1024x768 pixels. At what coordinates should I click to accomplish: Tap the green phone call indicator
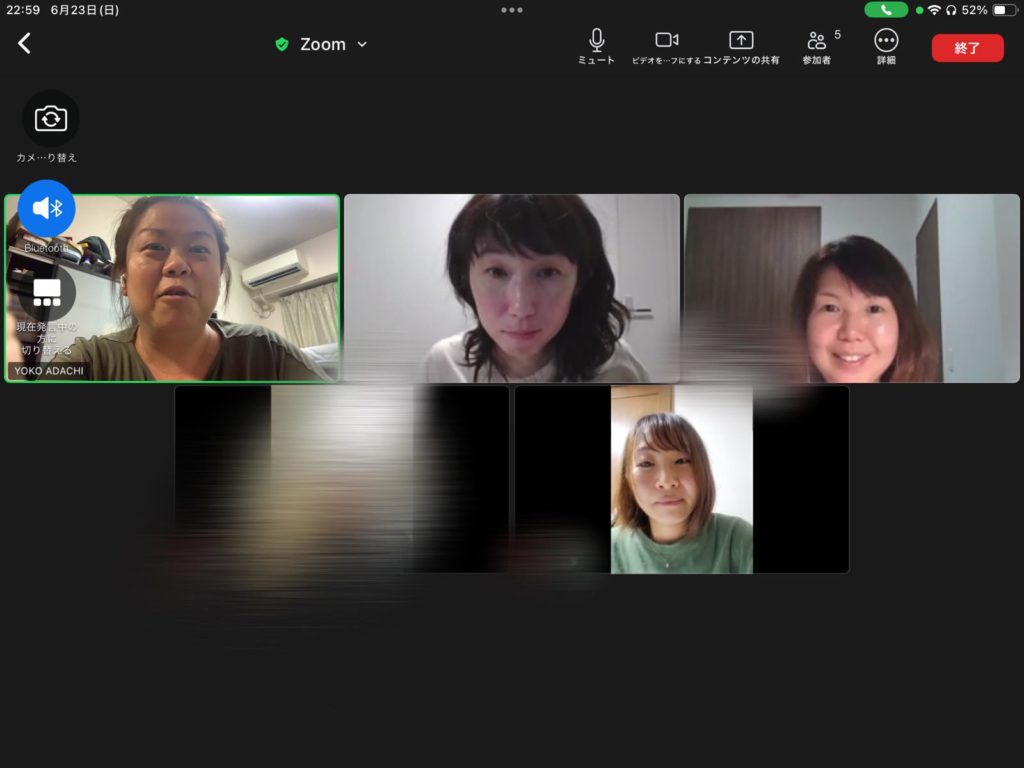[x=886, y=10]
